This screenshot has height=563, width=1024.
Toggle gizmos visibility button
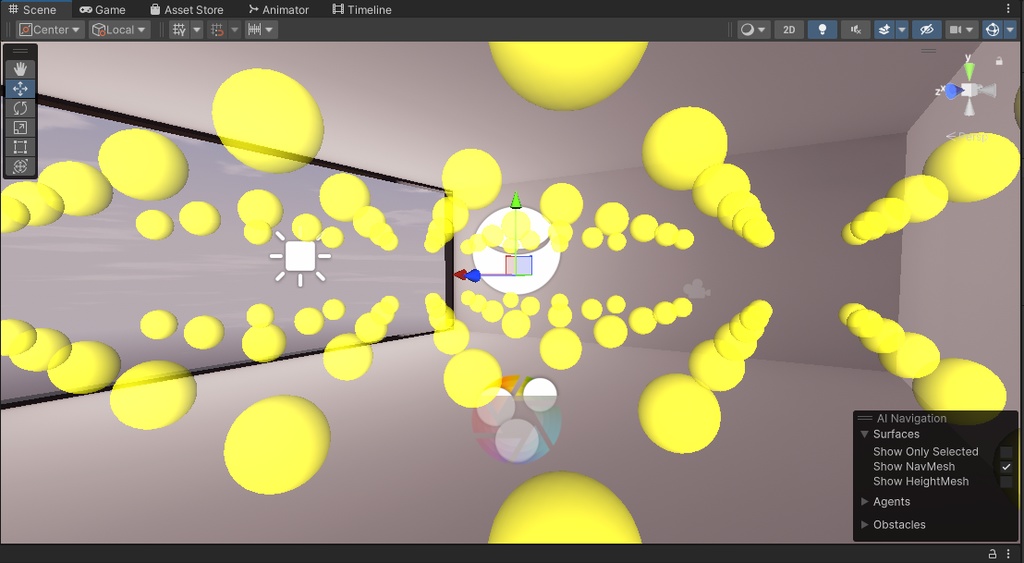click(993, 30)
